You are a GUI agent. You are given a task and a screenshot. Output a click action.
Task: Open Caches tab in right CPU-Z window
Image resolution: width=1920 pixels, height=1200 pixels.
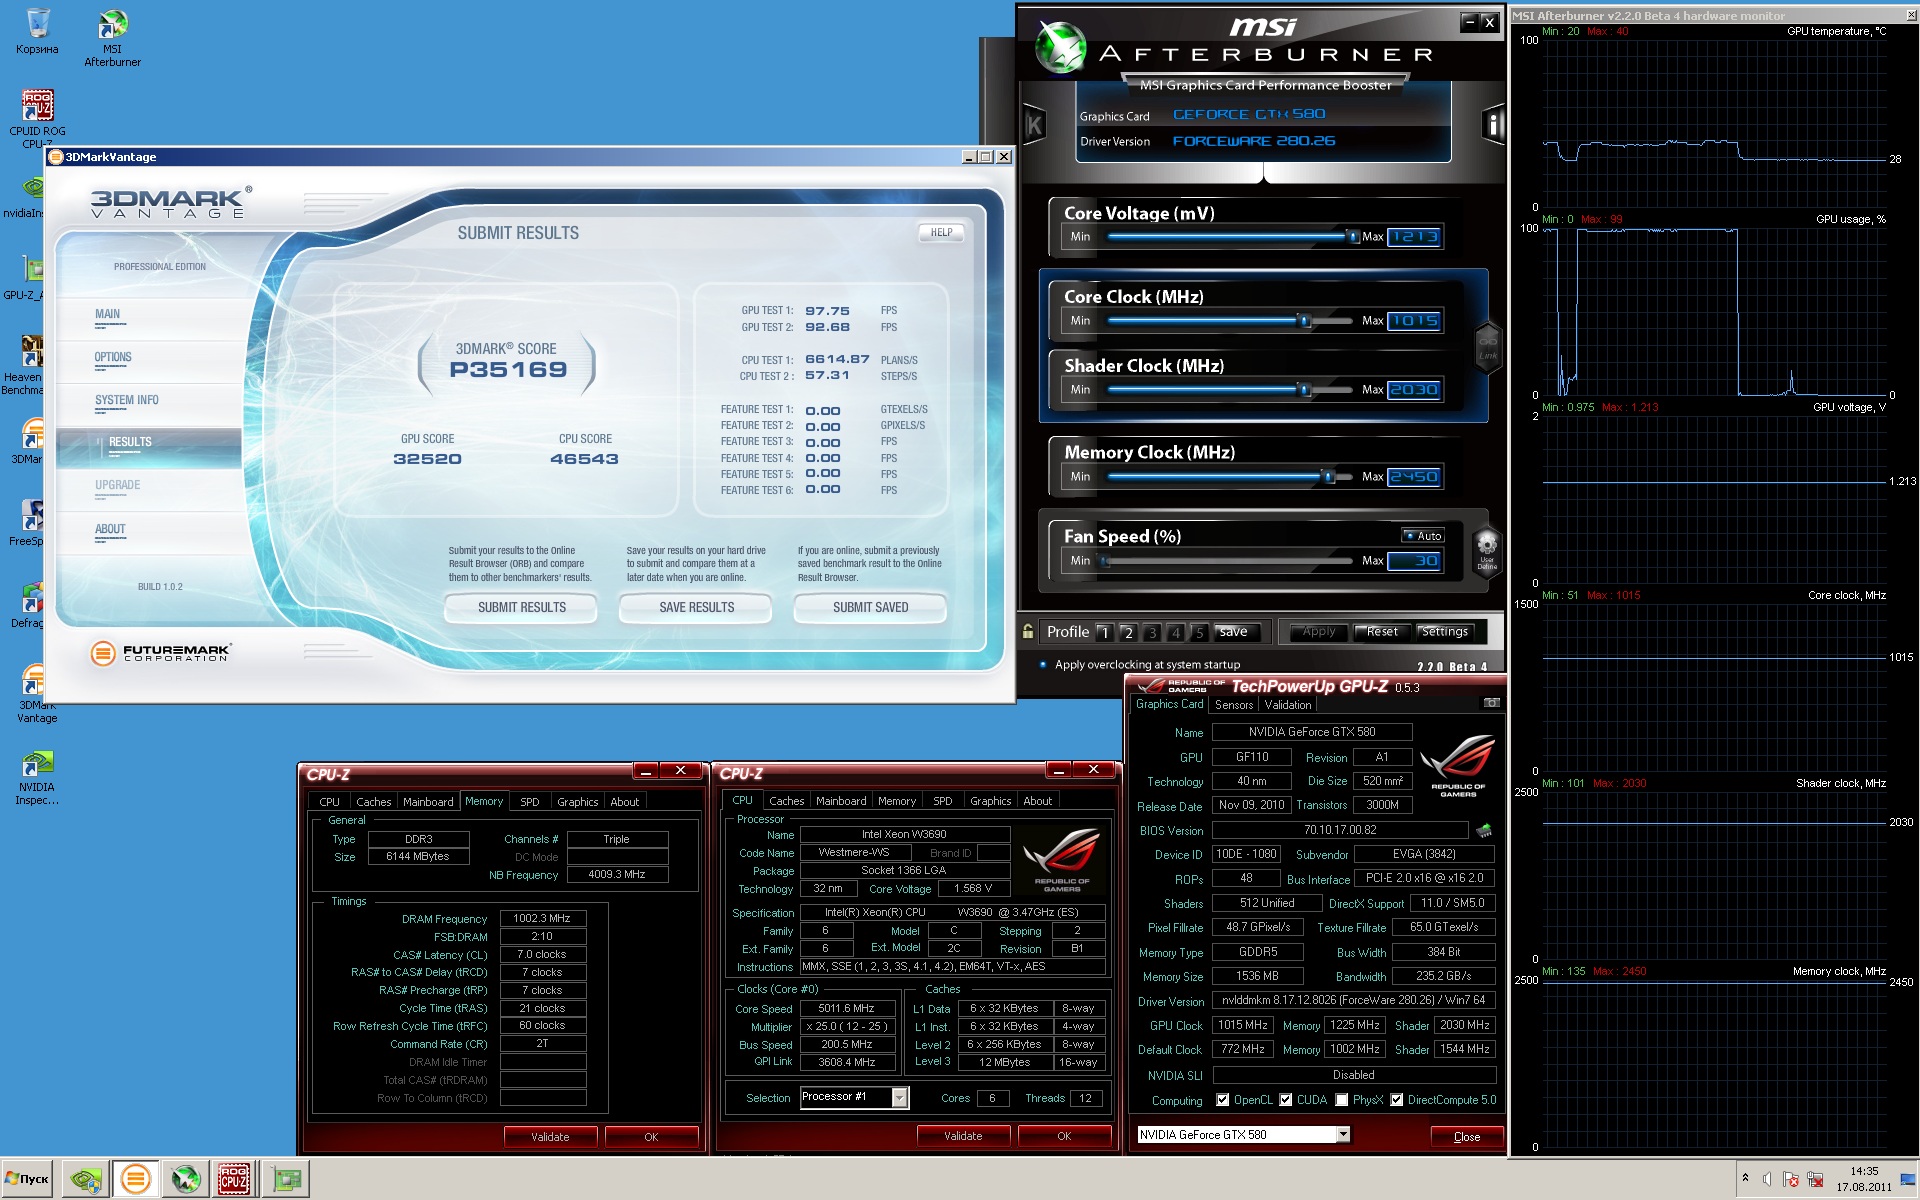click(786, 801)
